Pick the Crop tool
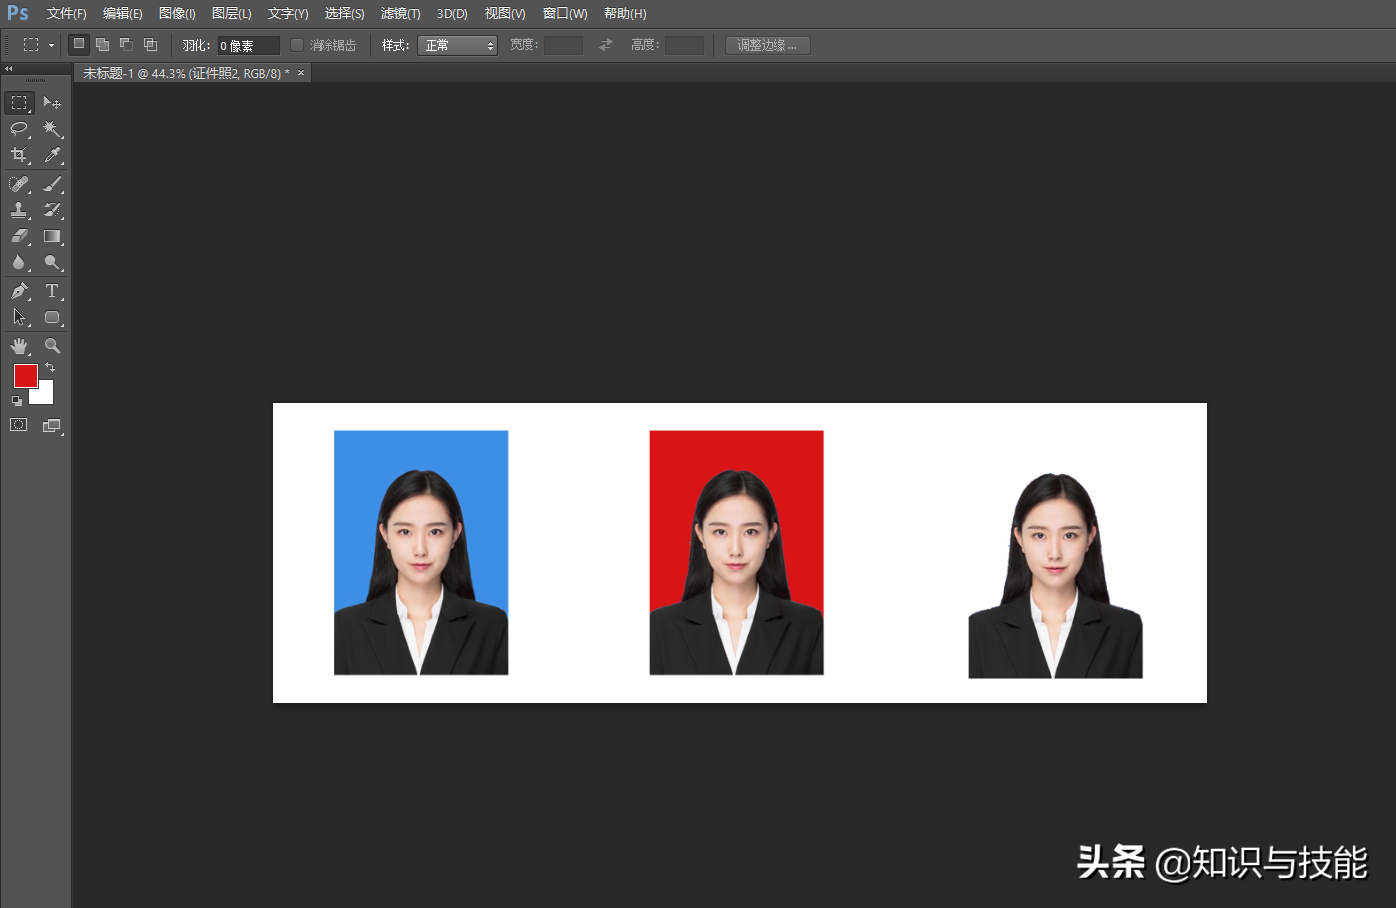Image resolution: width=1396 pixels, height=908 pixels. pos(19,155)
